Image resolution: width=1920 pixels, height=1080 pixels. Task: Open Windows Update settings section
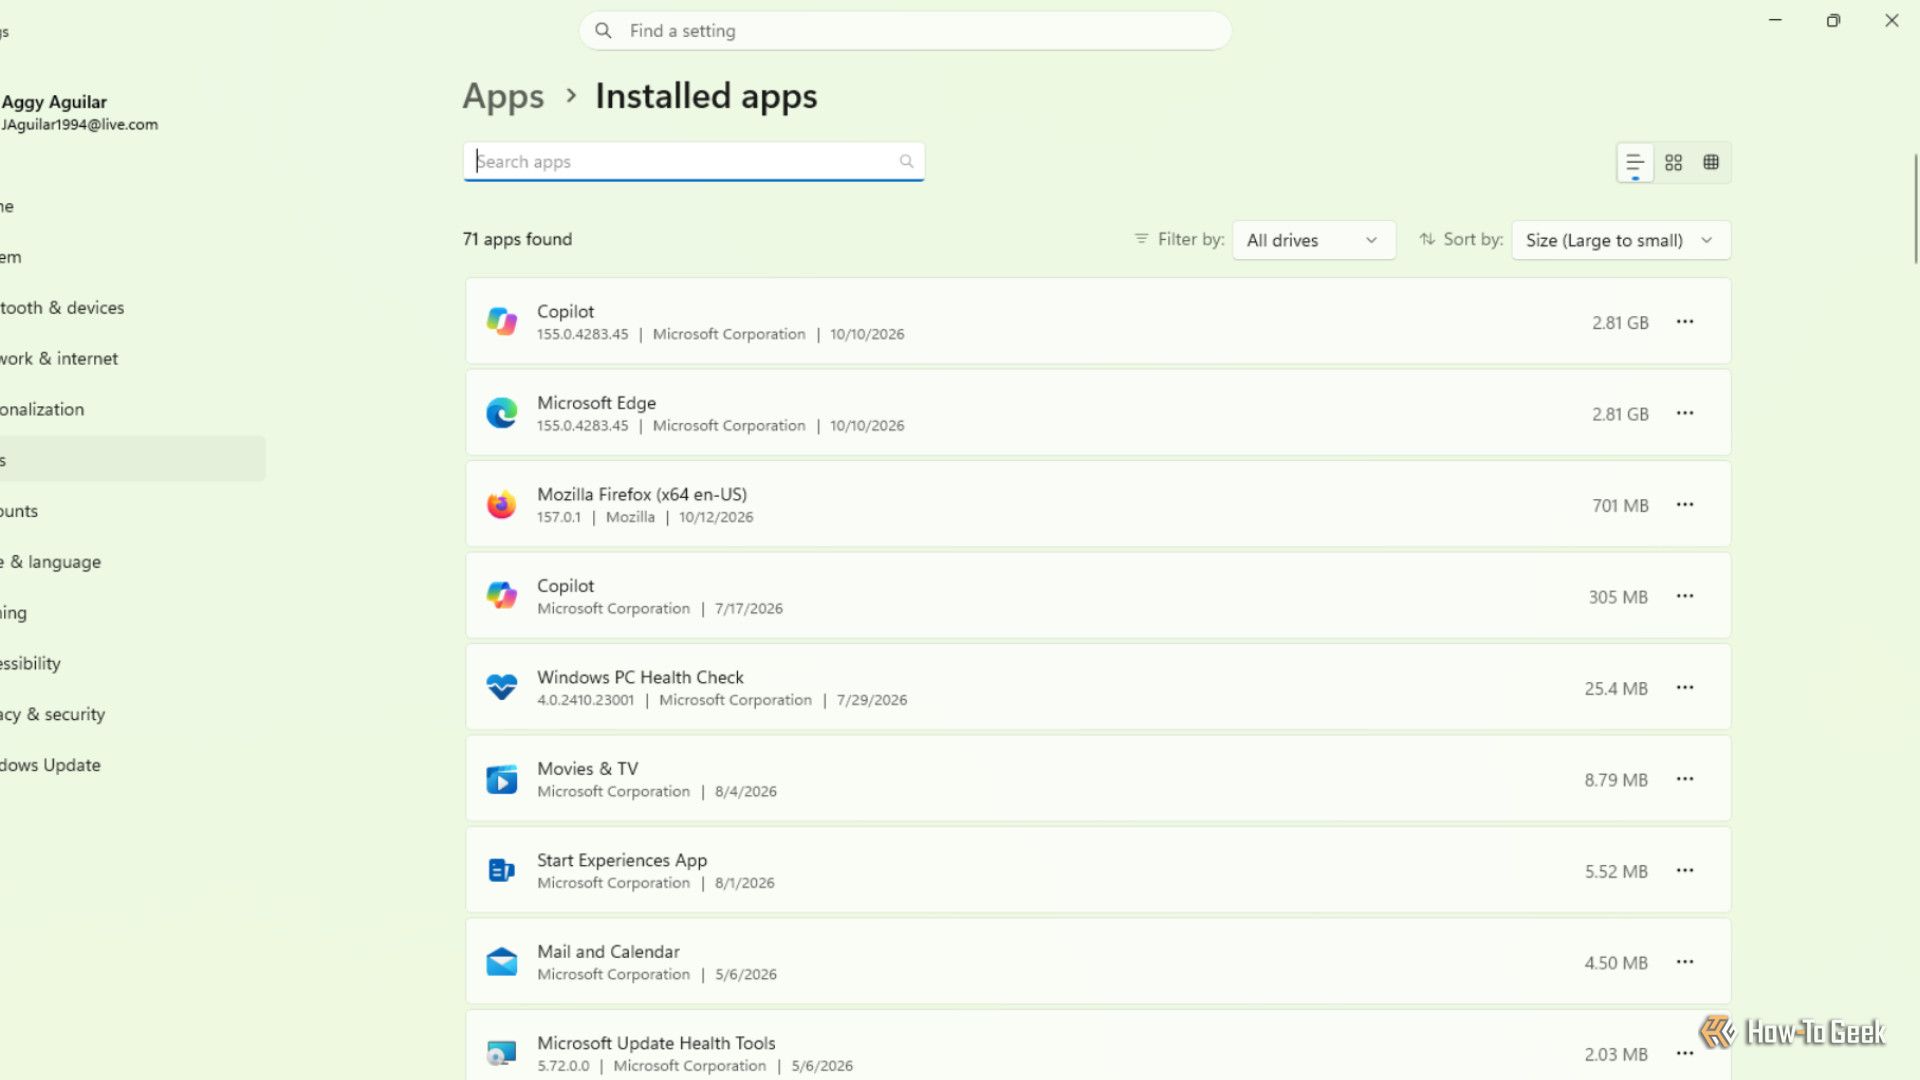coord(50,765)
